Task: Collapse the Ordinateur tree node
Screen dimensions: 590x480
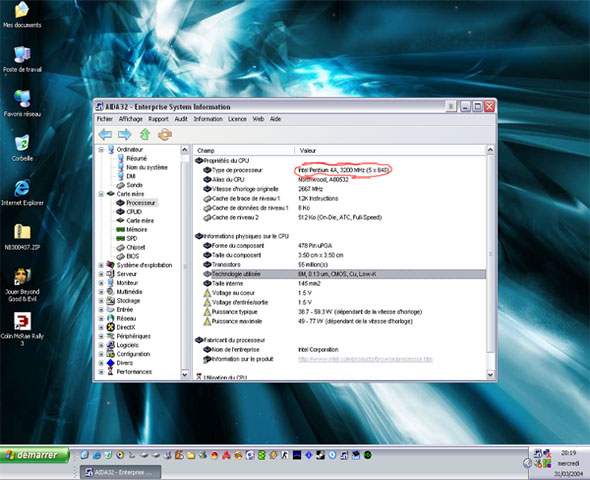Action: coord(101,150)
